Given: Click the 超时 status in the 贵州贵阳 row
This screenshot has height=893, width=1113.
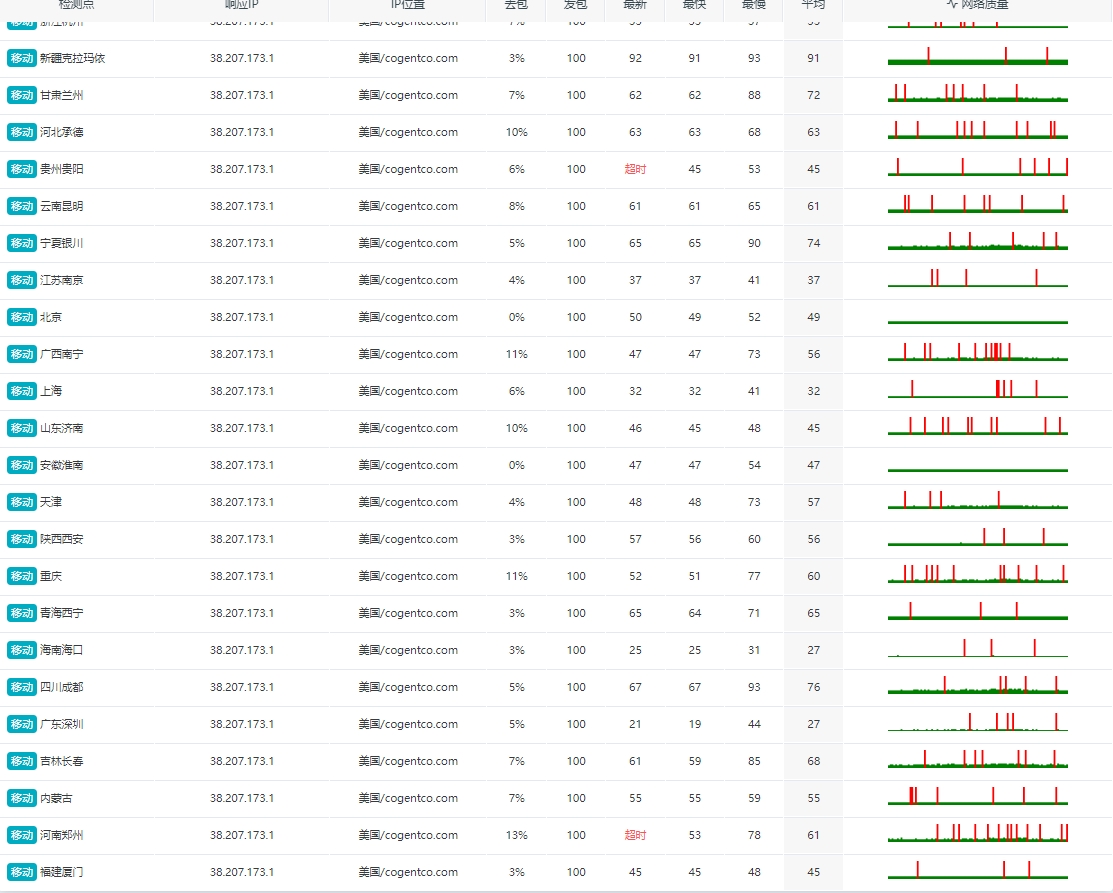Looking at the screenshot, I should coord(635,169).
